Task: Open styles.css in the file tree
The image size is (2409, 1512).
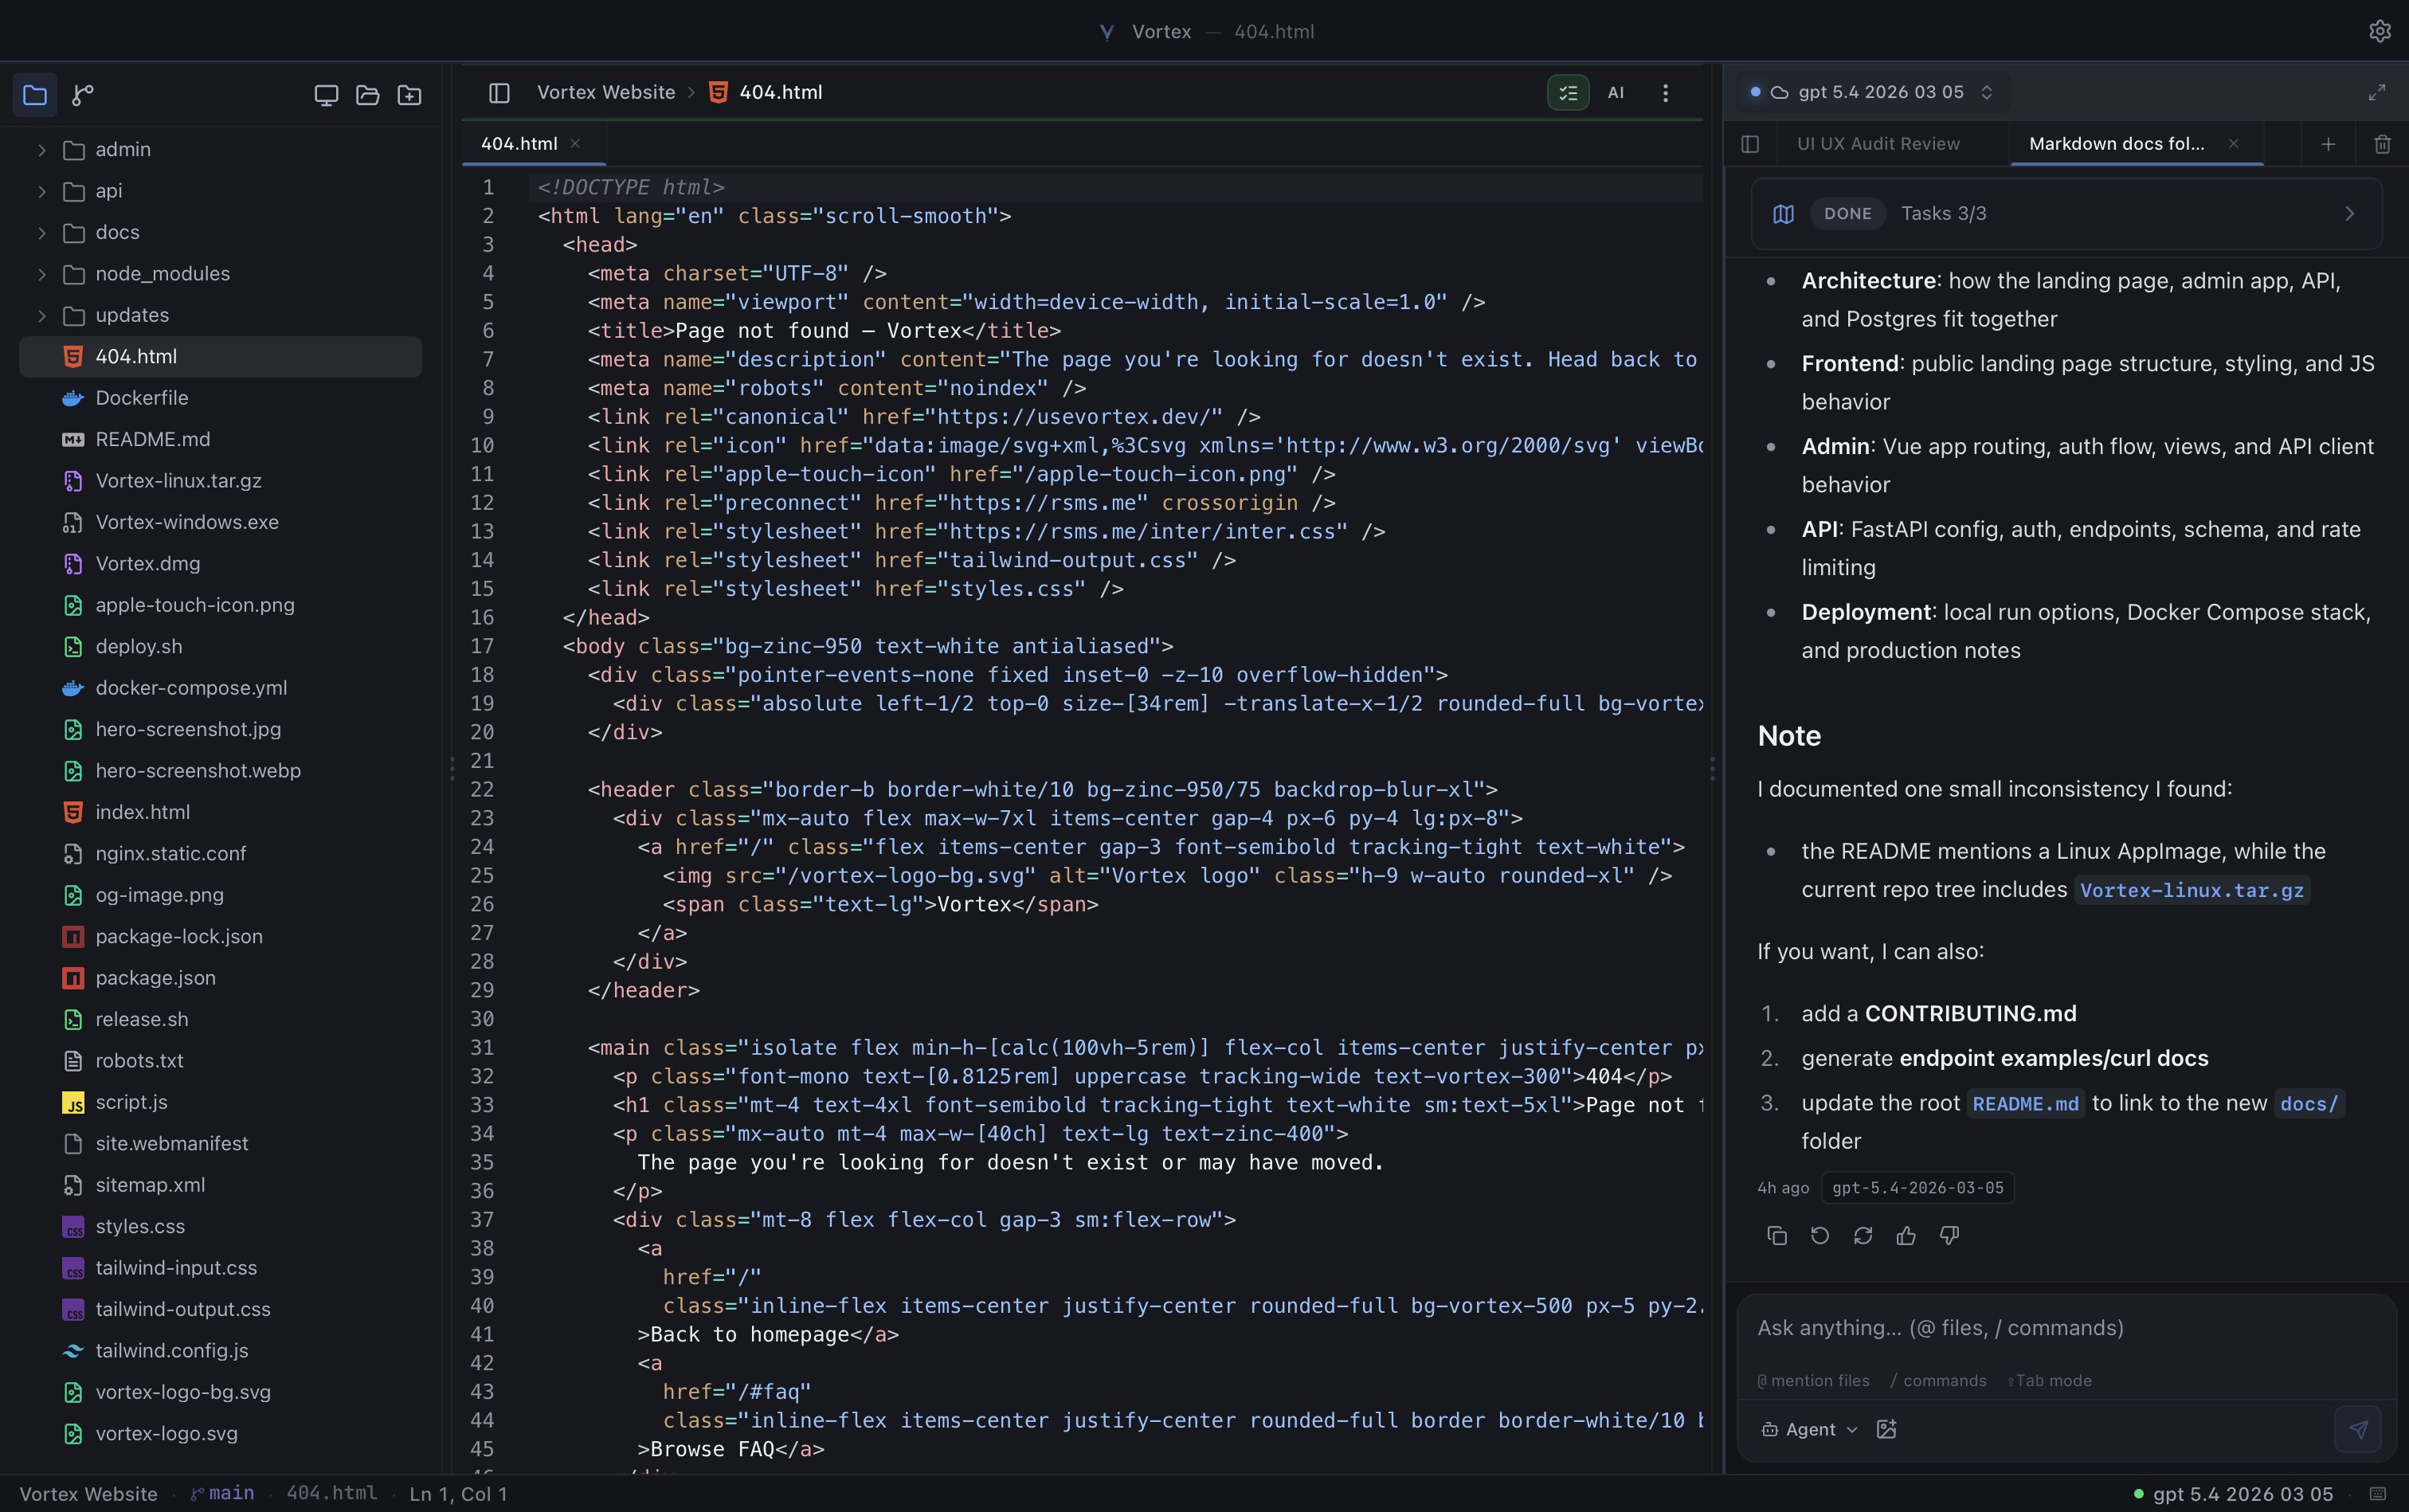Action: point(220,1226)
